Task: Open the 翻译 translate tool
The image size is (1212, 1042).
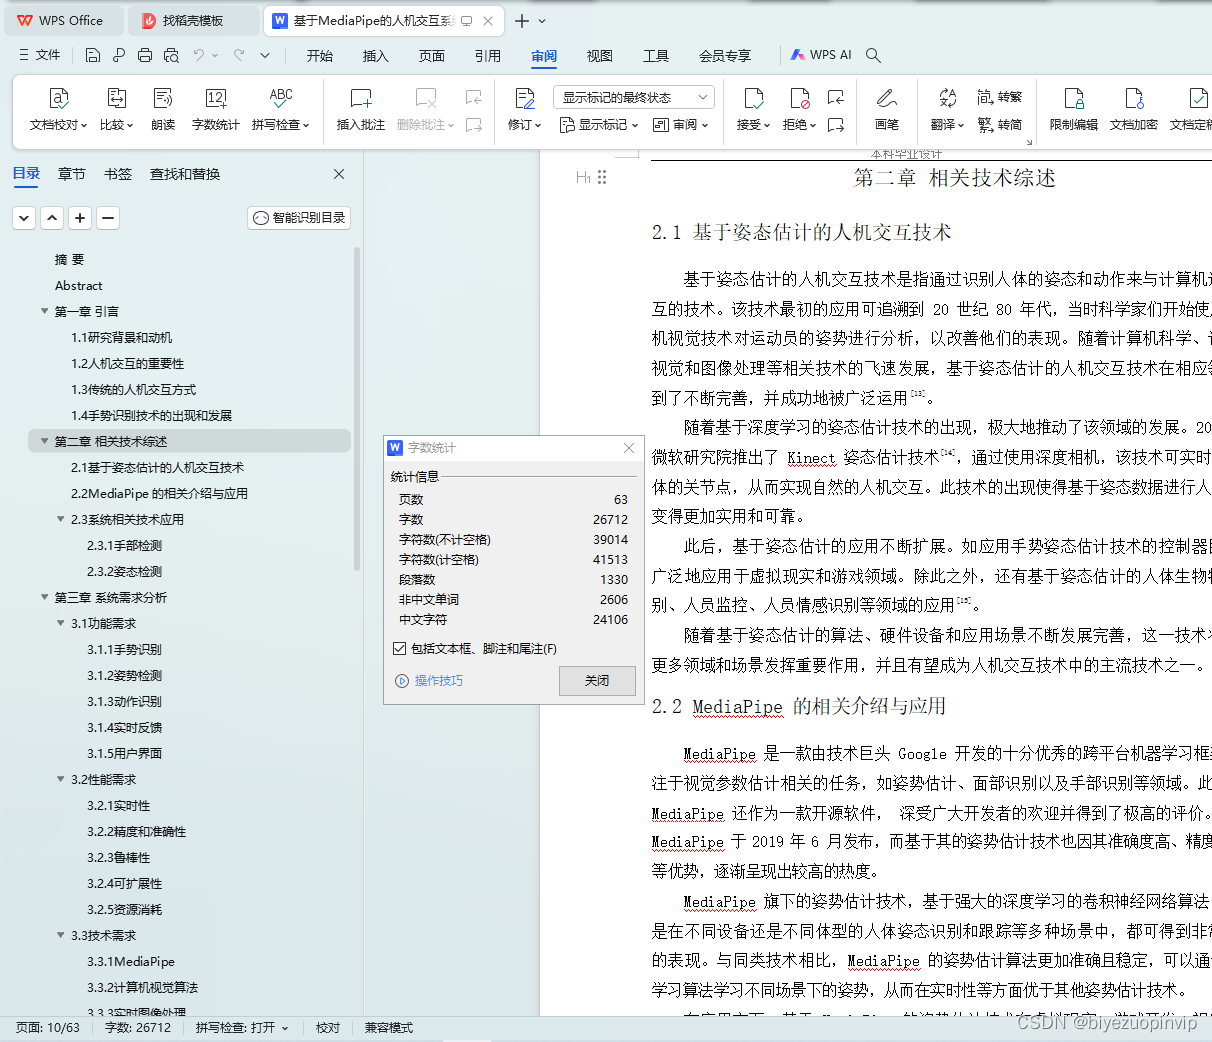Action: coord(947,109)
